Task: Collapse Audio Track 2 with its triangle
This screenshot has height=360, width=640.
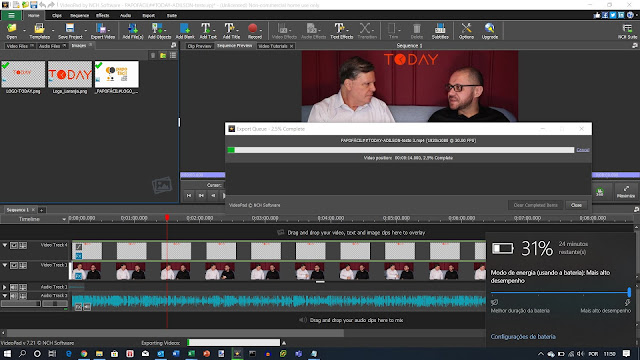Action: [5, 296]
